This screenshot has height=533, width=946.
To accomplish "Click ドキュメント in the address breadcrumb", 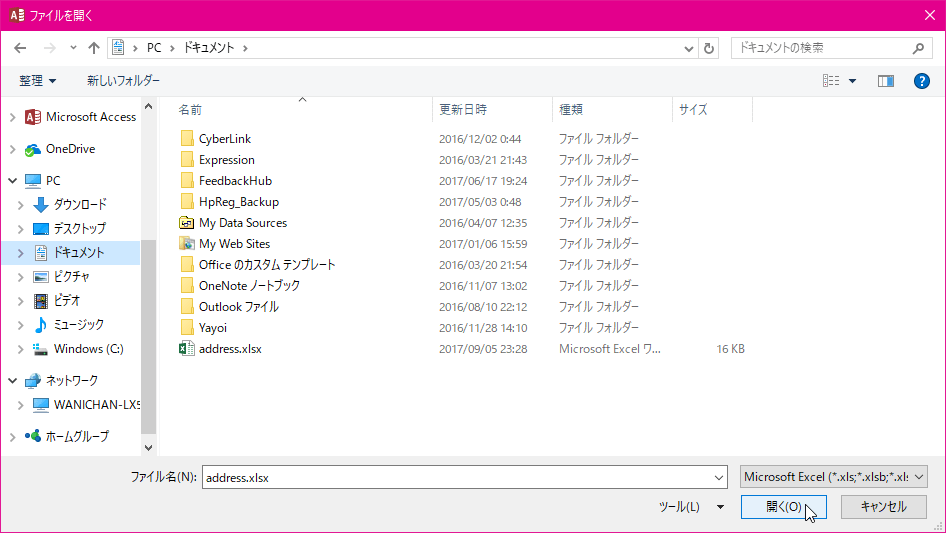I will coord(209,48).
